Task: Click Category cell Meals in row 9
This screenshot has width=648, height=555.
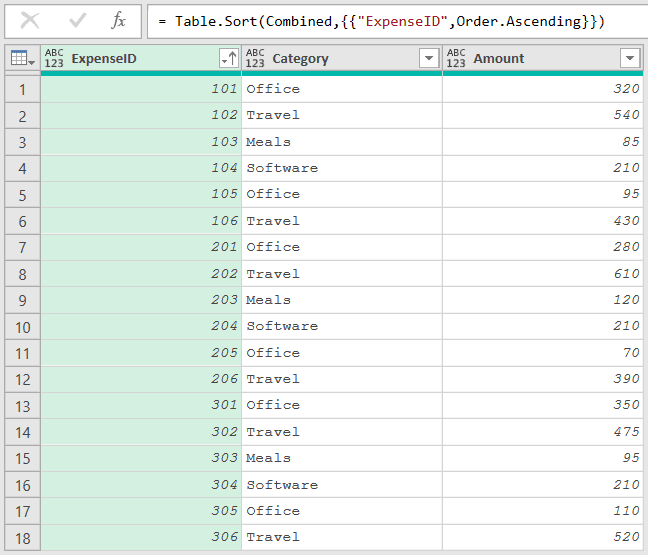Action: pyautogui.click(x=342, y=300)
